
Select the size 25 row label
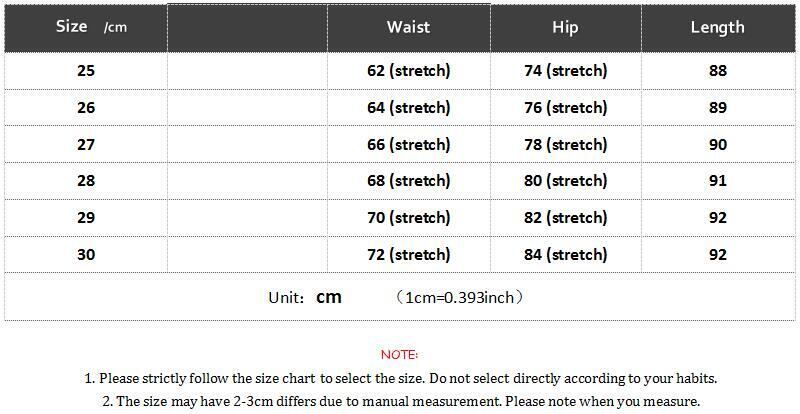pos(86,71)
